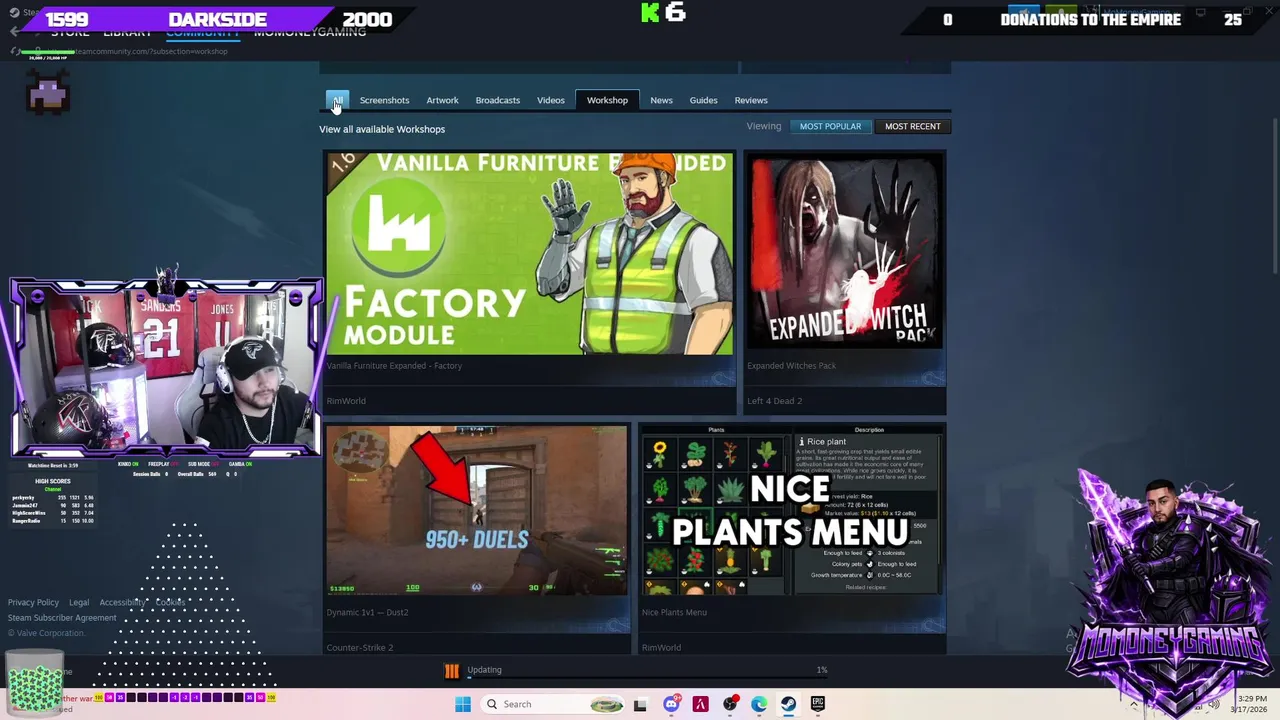Click 'Expanded Witches Pack' title text
The image size is (1280, 720).
[791, 366]
